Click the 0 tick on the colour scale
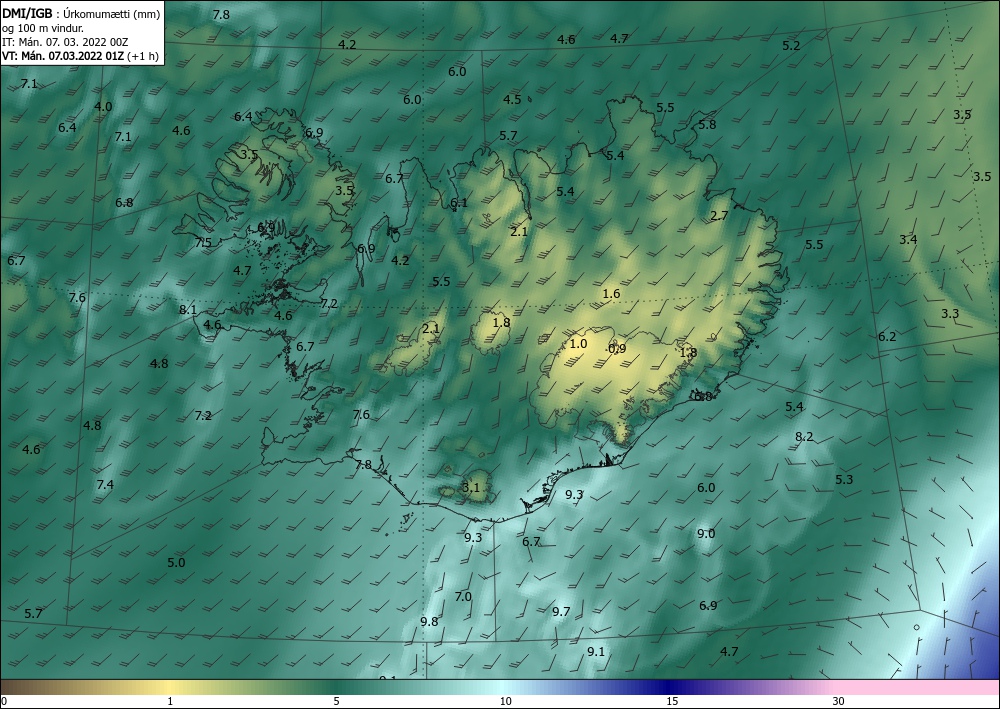The height and width of the screenshot is (709, 1000). click(x=4, y=701)
